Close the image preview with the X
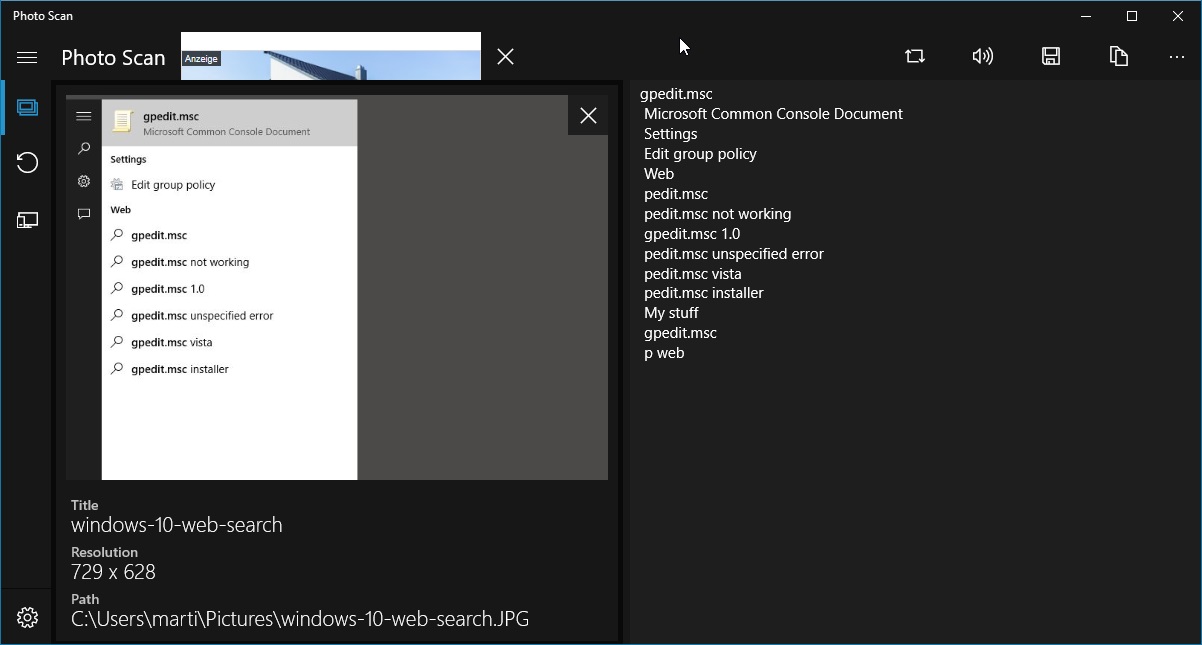 588,116
